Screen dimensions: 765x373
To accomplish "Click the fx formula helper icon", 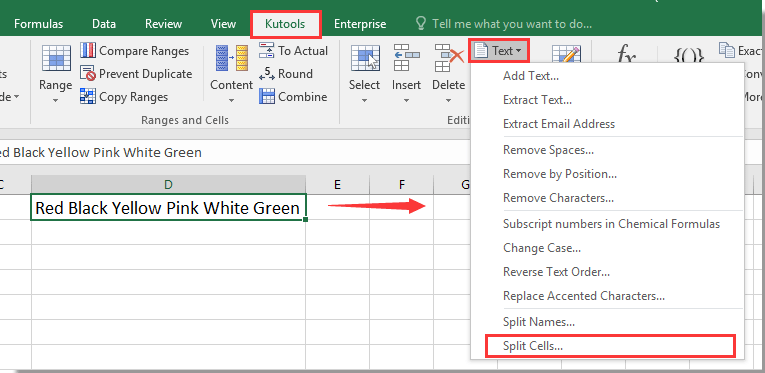I will [626, 55].
